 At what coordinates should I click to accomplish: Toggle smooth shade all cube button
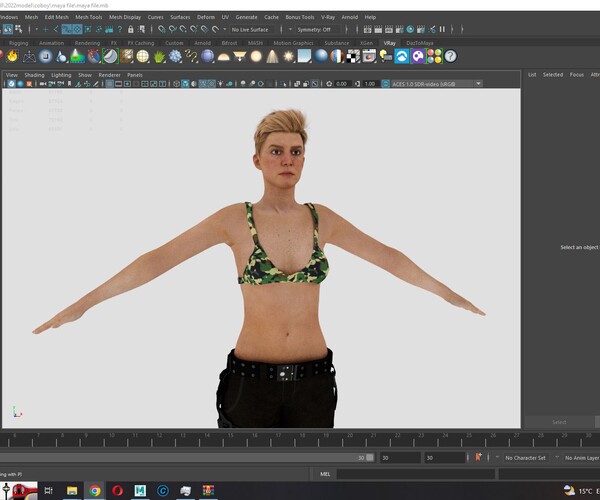[185, 83]
